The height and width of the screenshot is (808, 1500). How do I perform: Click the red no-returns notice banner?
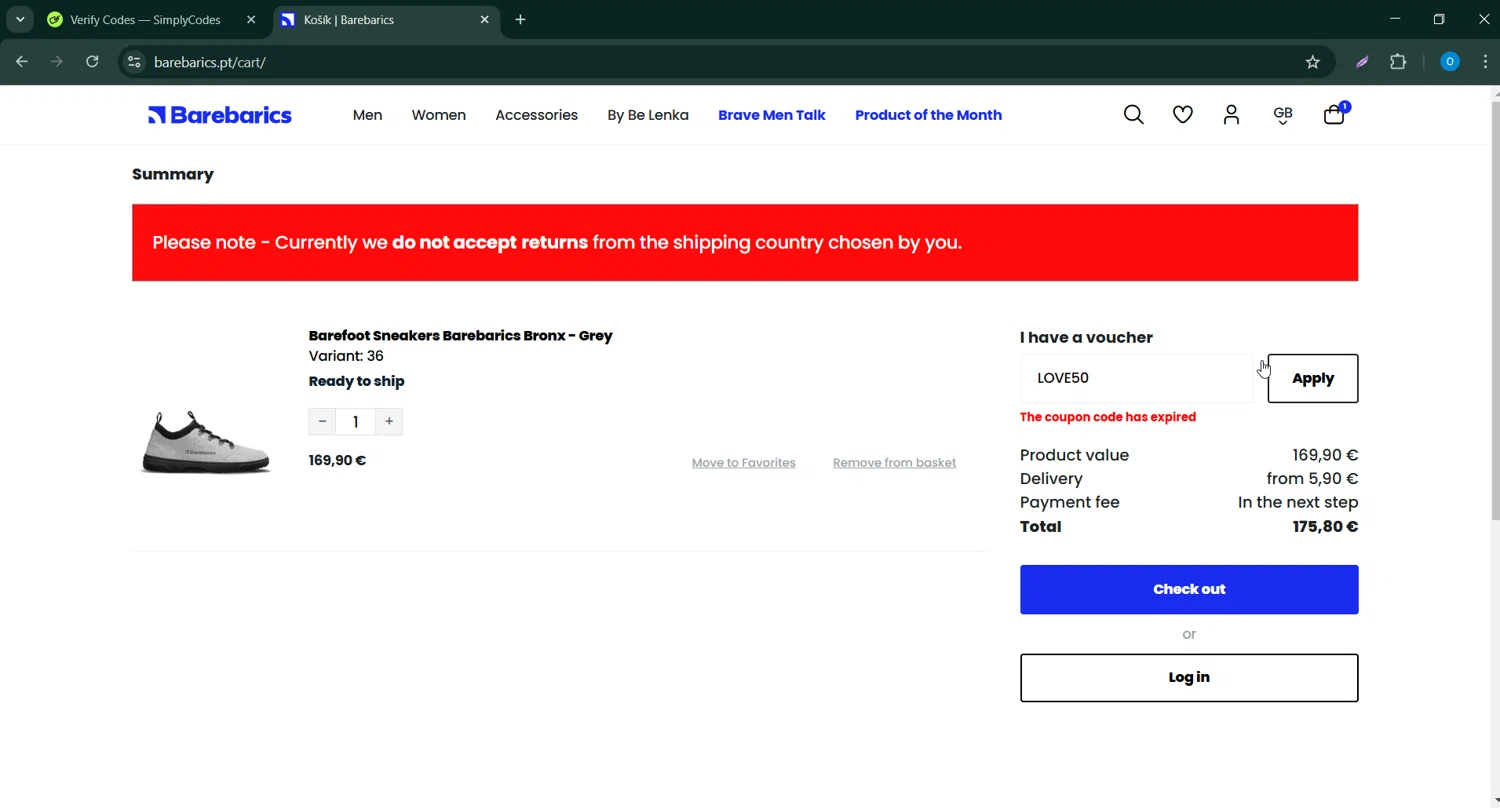[745, 243]
